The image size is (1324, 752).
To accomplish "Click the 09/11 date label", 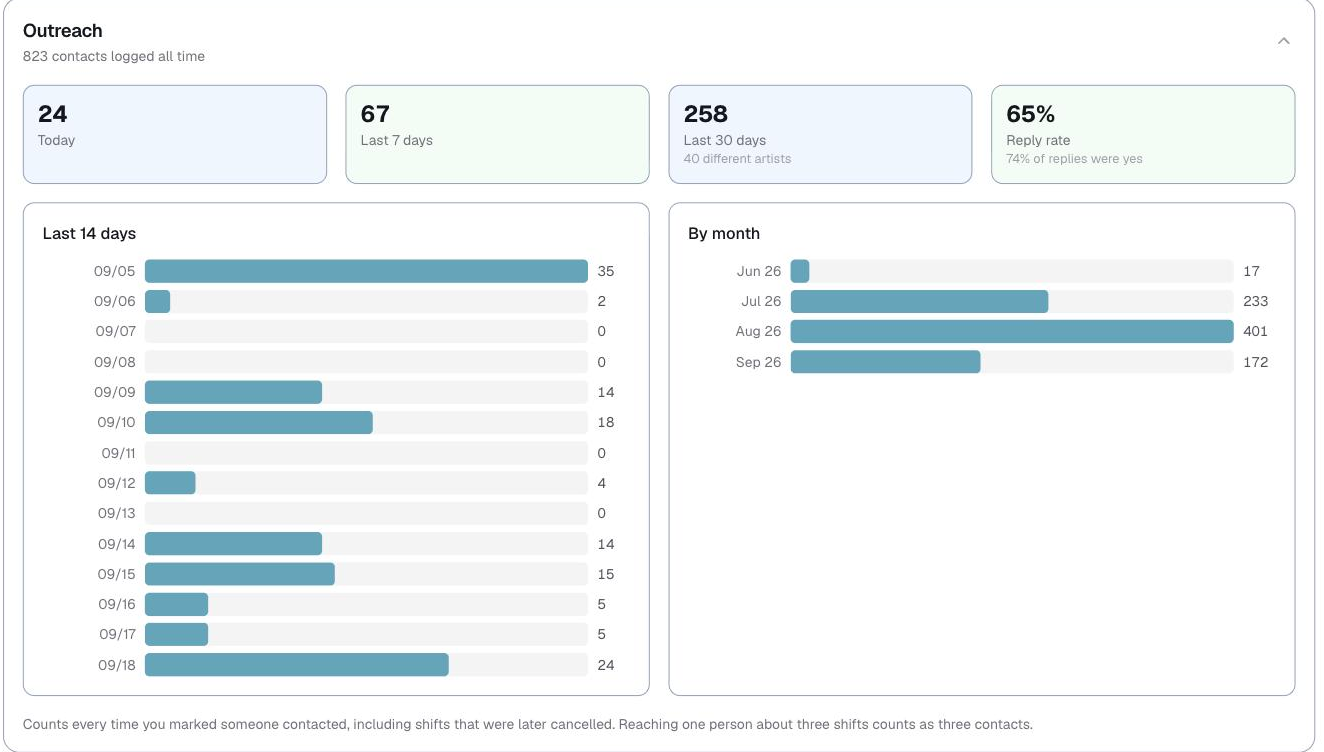I will coord(118,453).
